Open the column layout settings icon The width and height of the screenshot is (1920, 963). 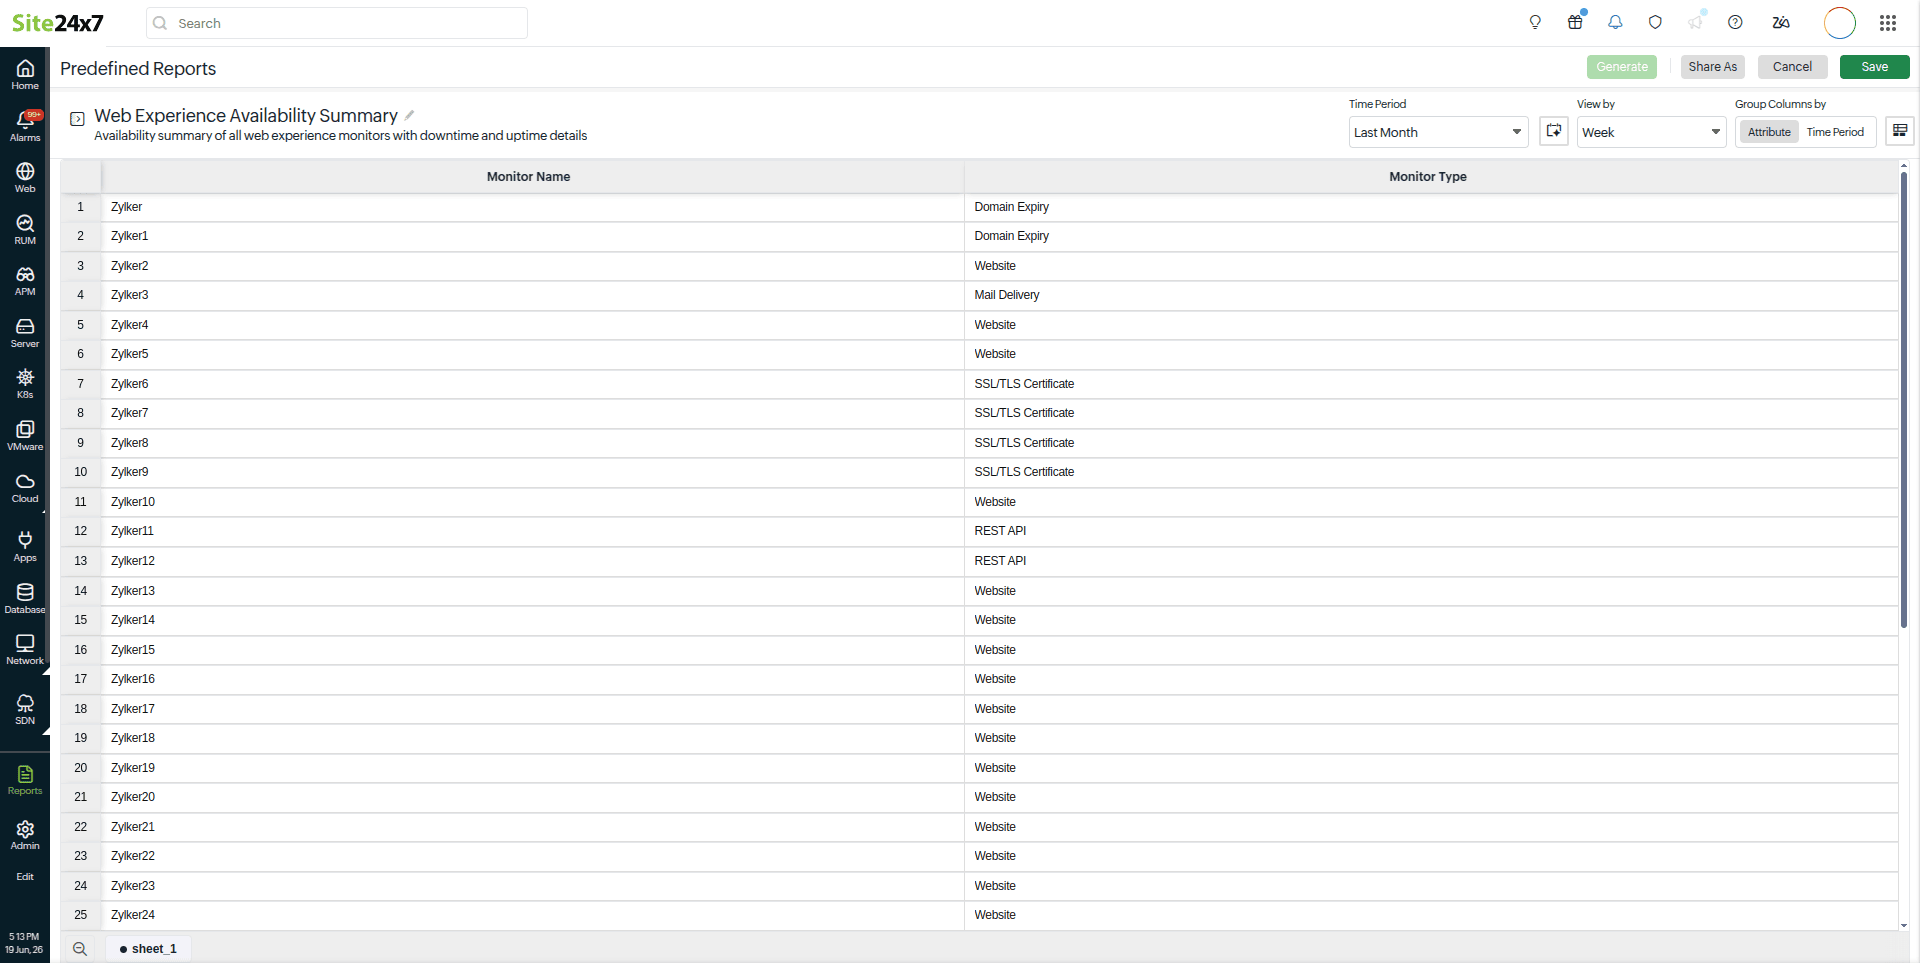(1900, 131)
